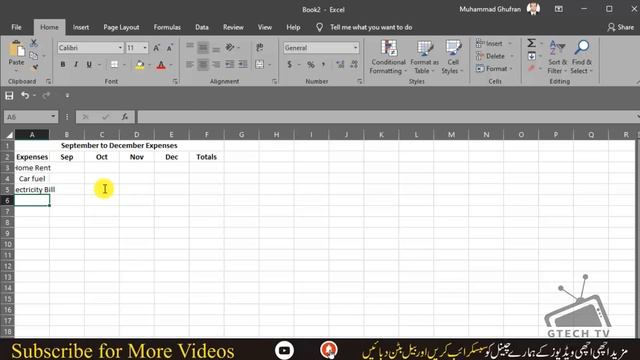The height and width of the screenshot is (360, 640).
Task: Apply Comma Style format
Action: click(x=324, y=64)
